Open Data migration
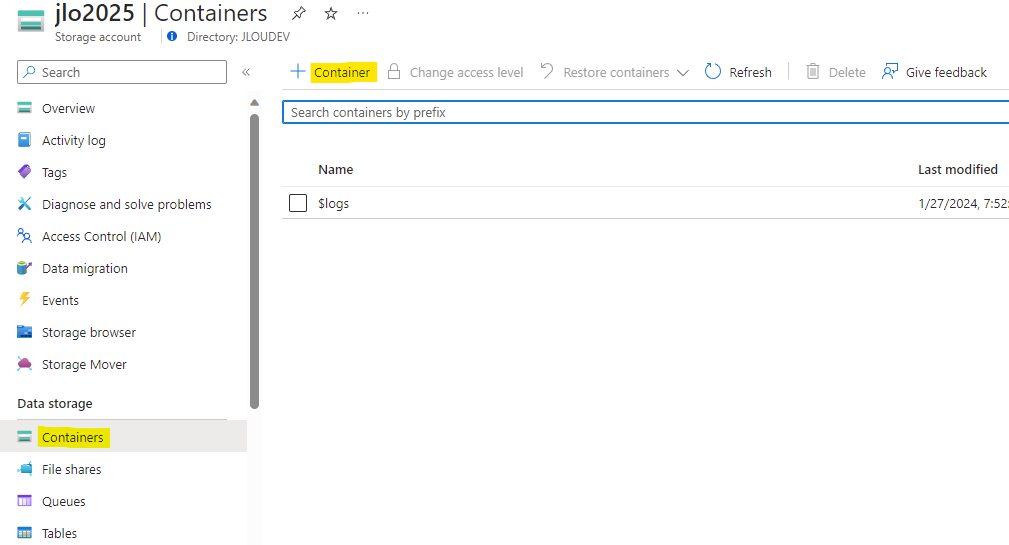 coord(85,268)
